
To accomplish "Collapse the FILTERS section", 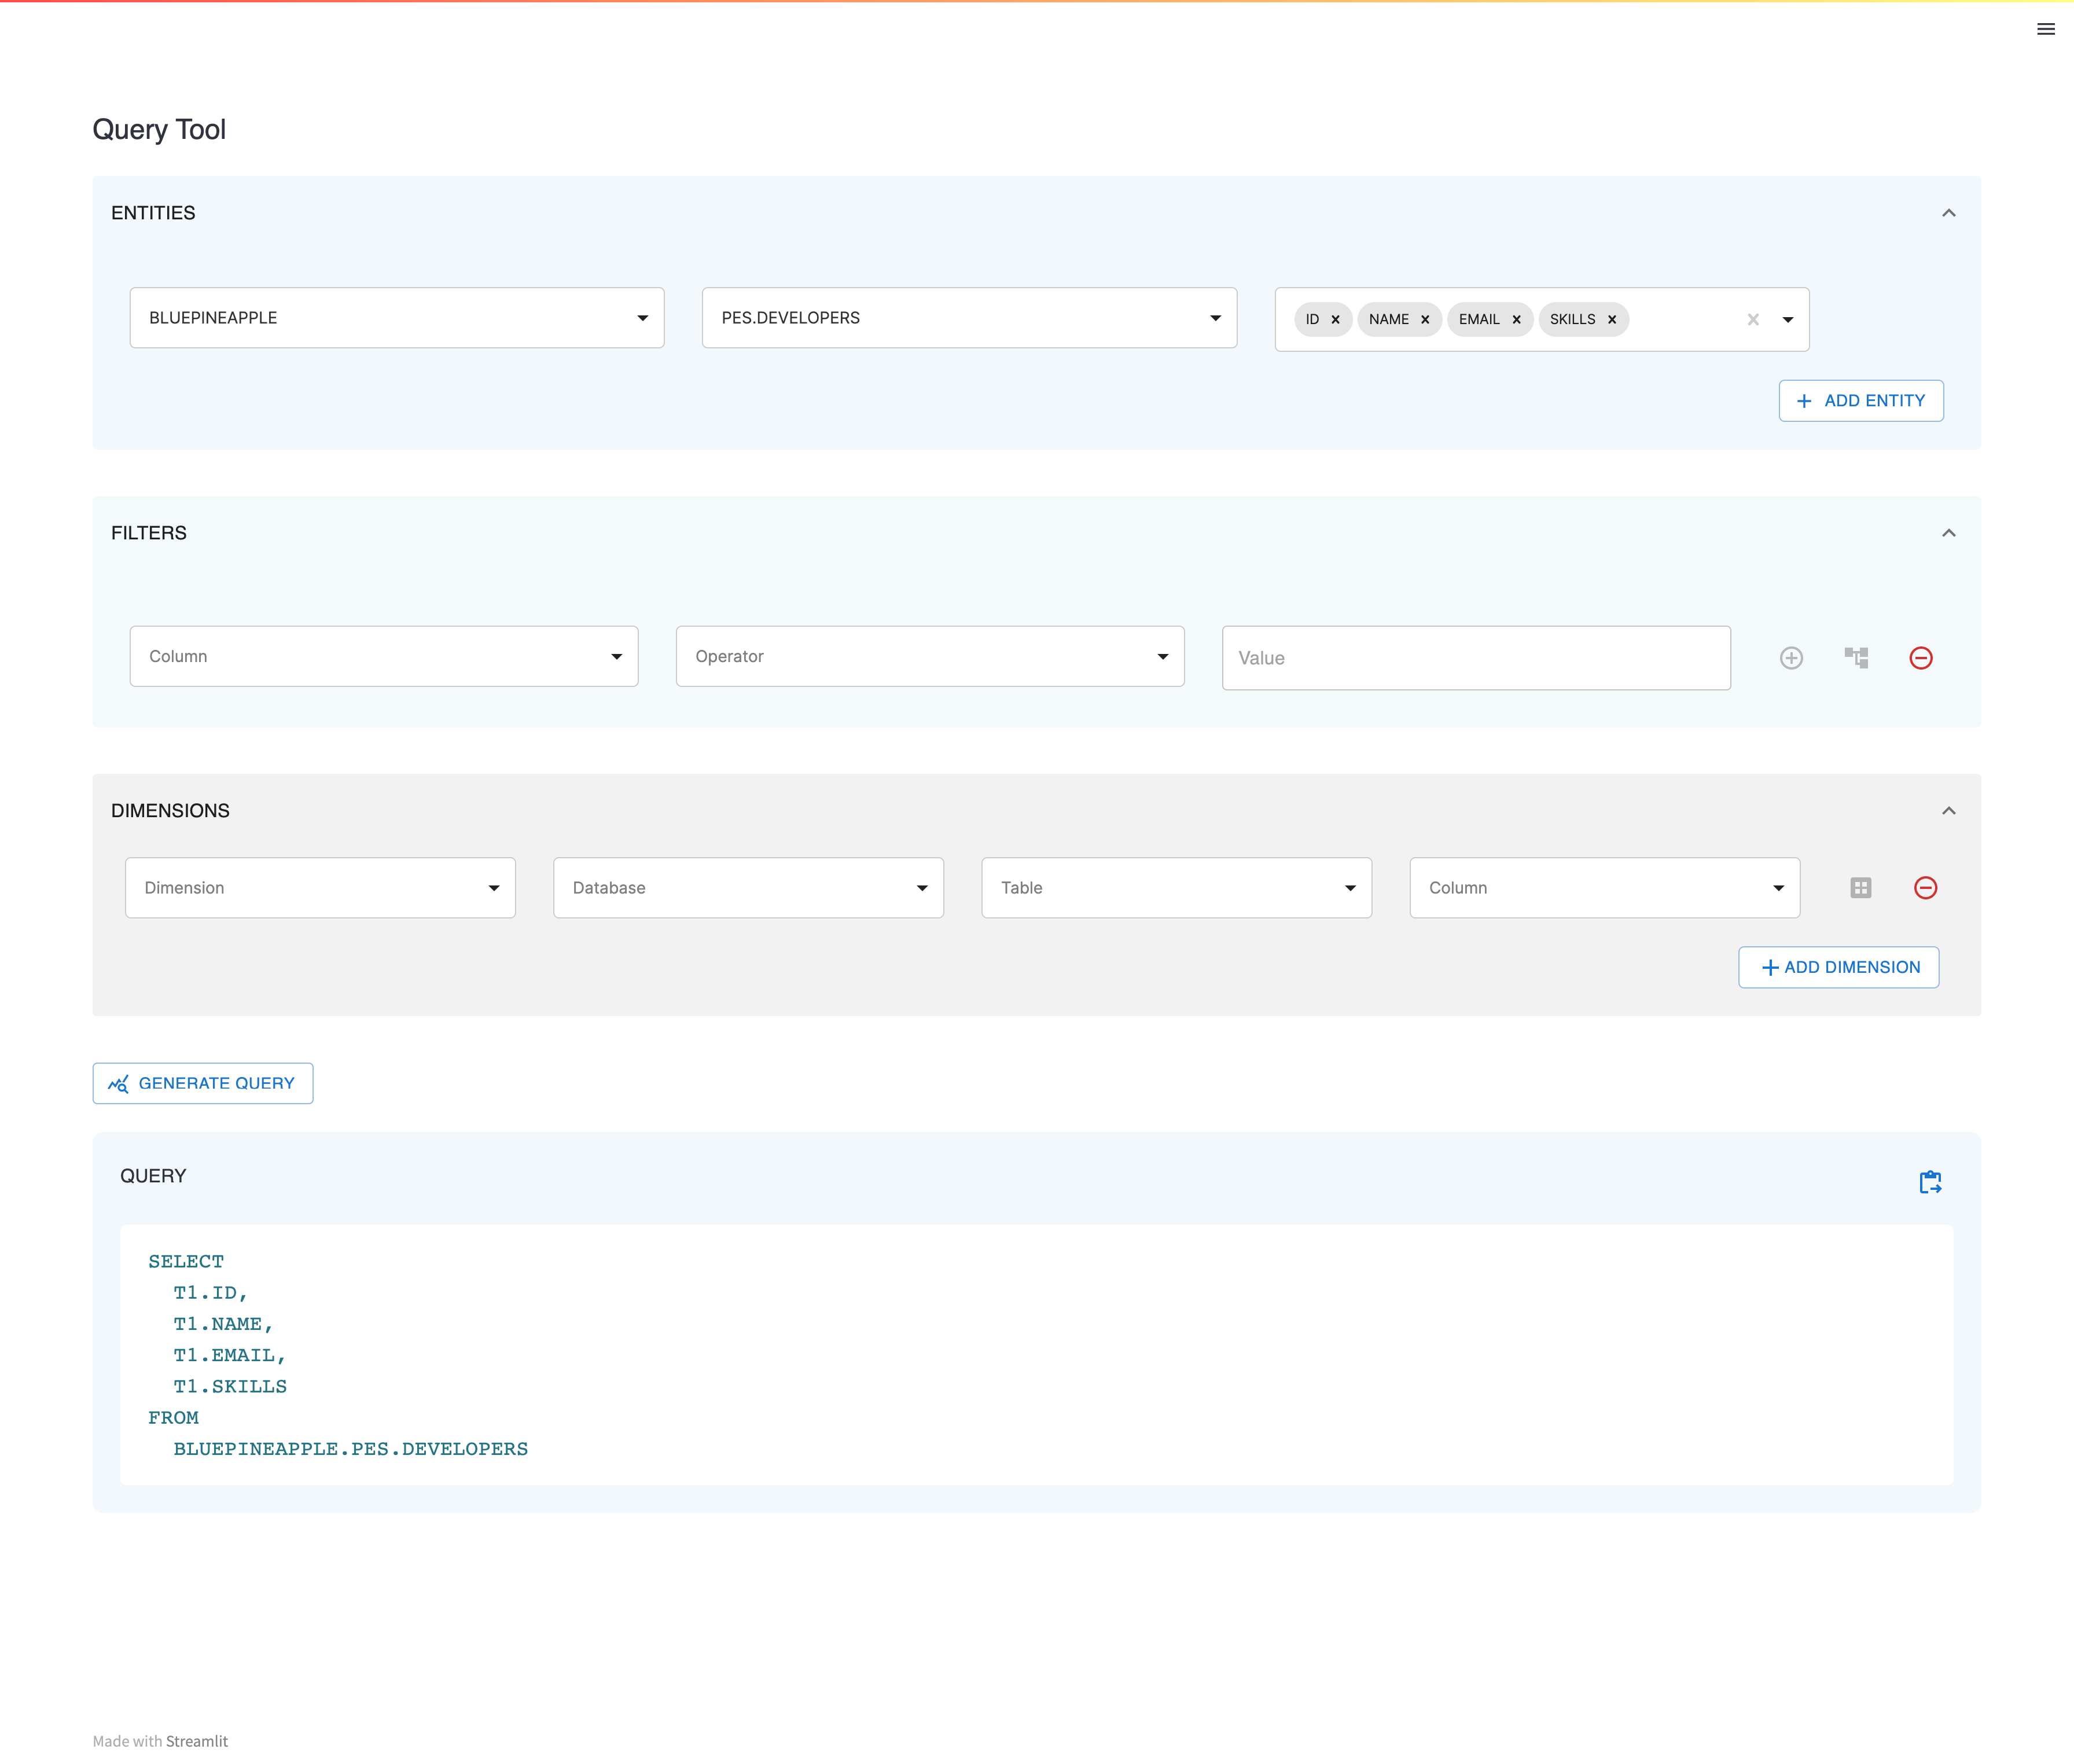I will coord(1949,532).
